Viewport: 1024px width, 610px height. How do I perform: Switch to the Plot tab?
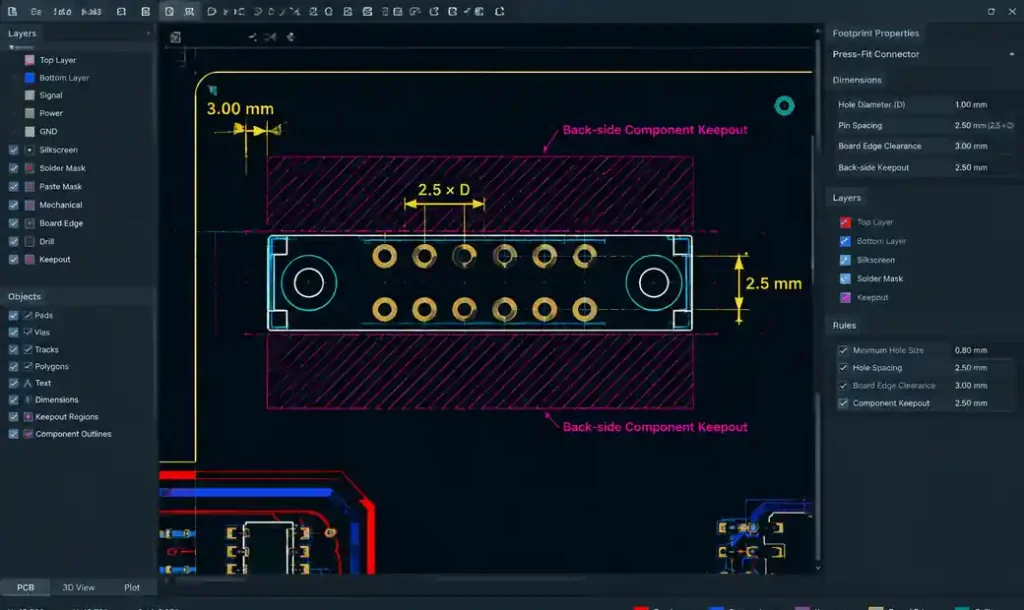(132, 587)
